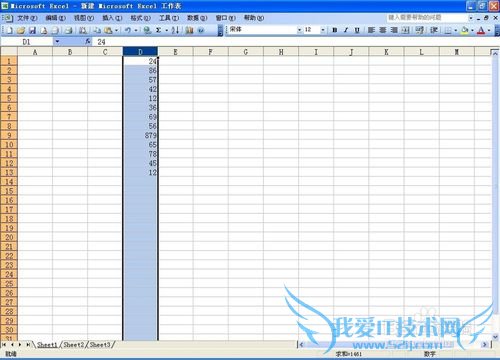Expand the font color dropdown arrow

tap(489, 30)
